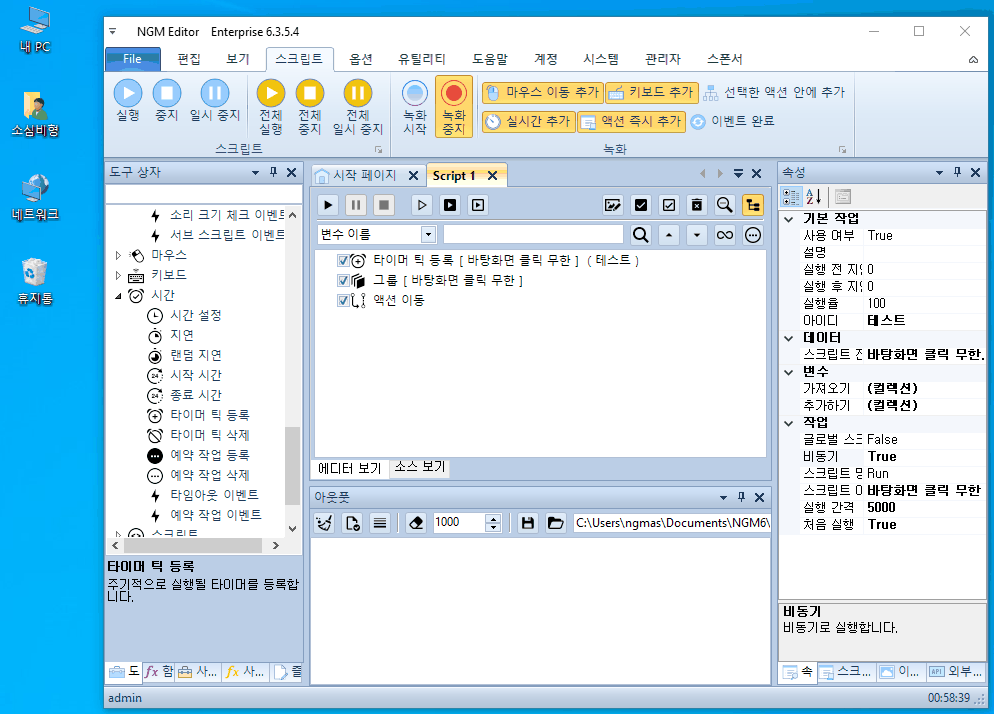
Task: Run all scripts with 전체 실행
Action: click(x=271, y=107)
